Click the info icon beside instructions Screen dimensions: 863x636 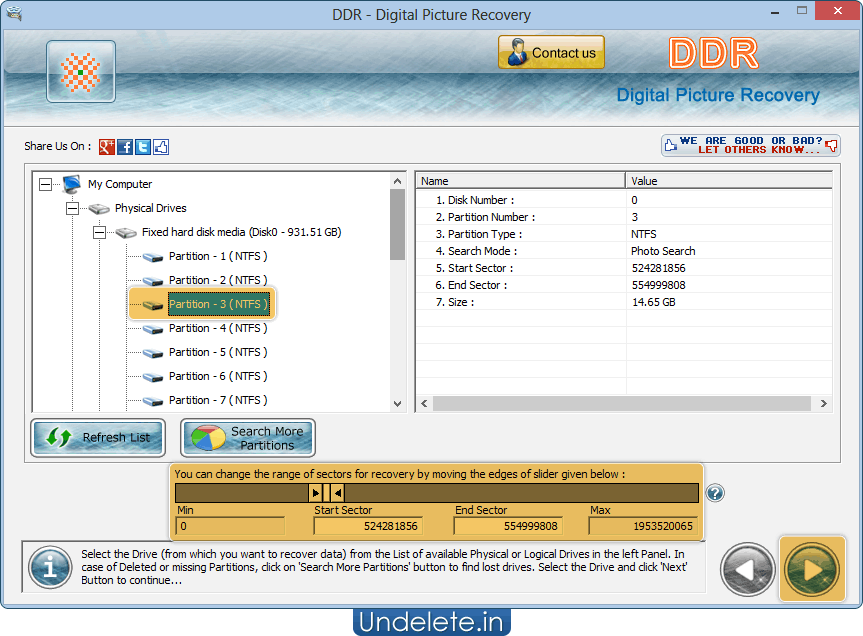click(50, 567)
